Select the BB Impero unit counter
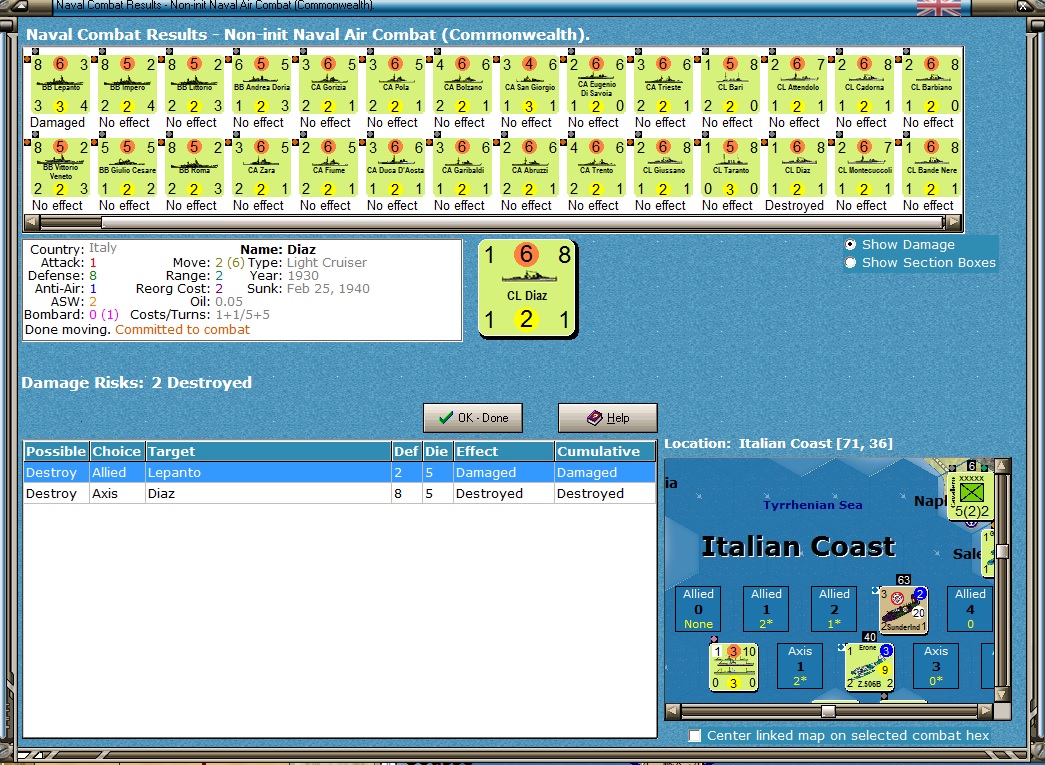 coord(127,85)
